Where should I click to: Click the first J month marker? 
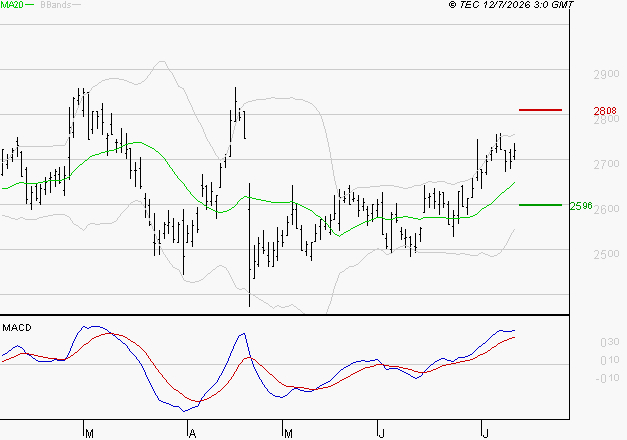(x=381, y=434)
